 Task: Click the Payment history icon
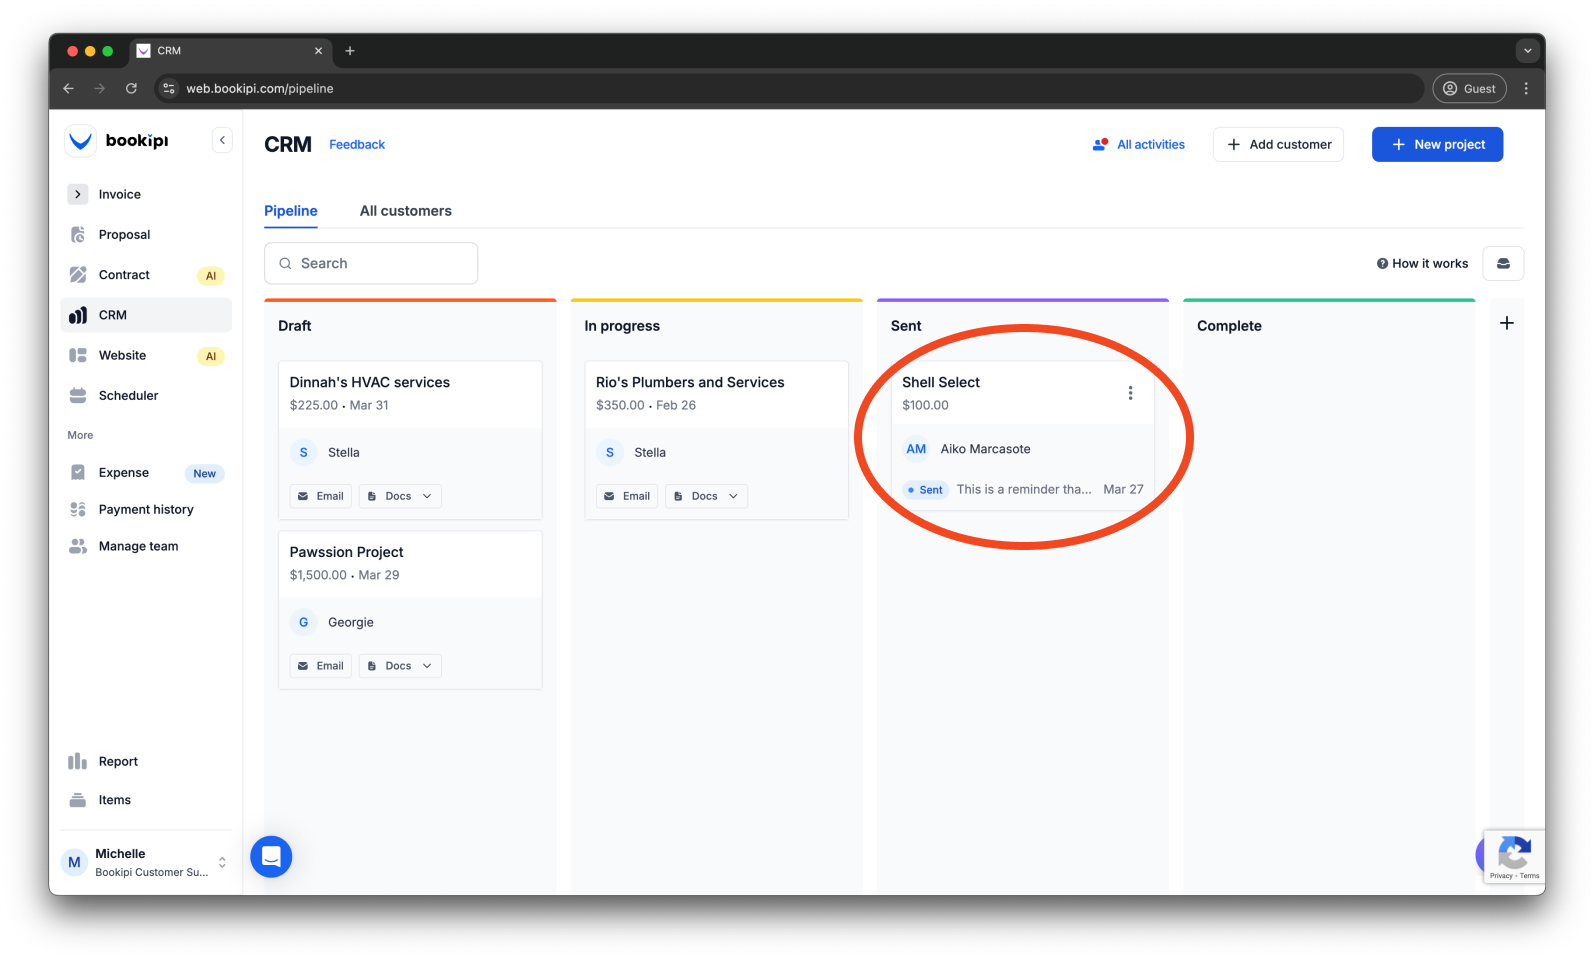pos(78,509)
